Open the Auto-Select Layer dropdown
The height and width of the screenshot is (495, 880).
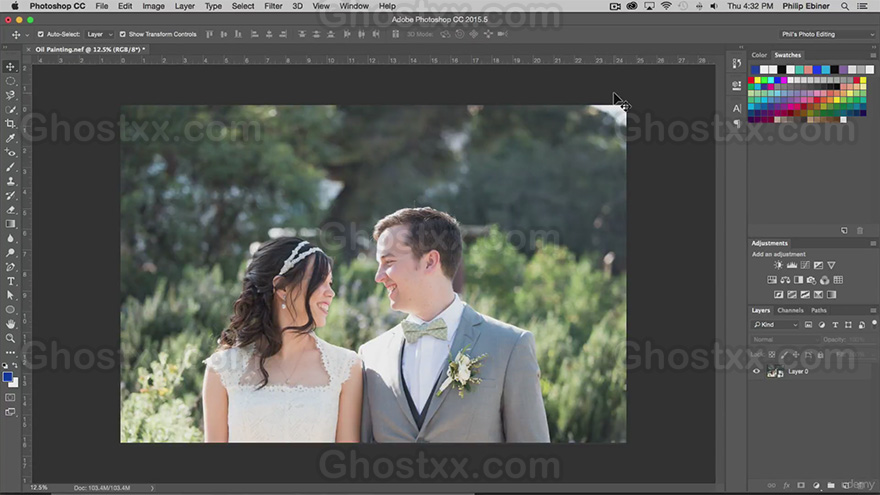pyautogui.click(x=99, y=34)
